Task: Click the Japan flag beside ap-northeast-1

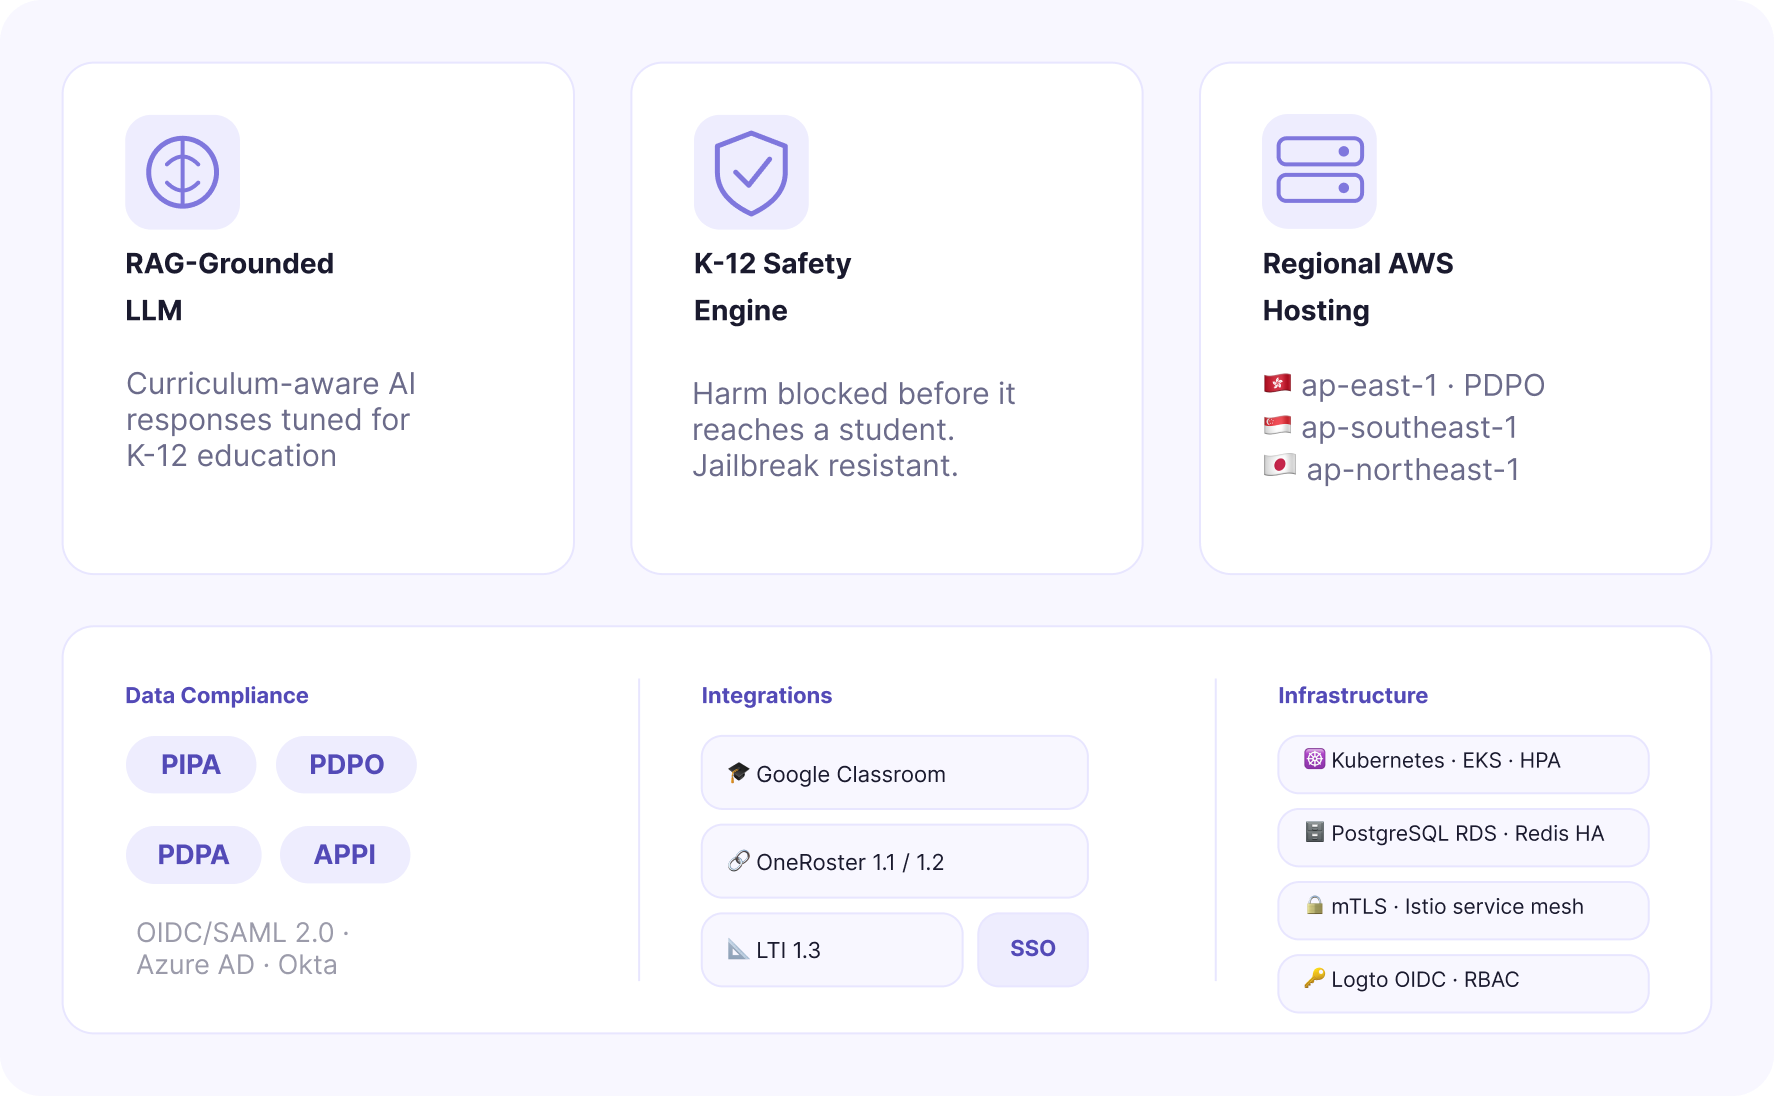Action: coord(1279,466)
